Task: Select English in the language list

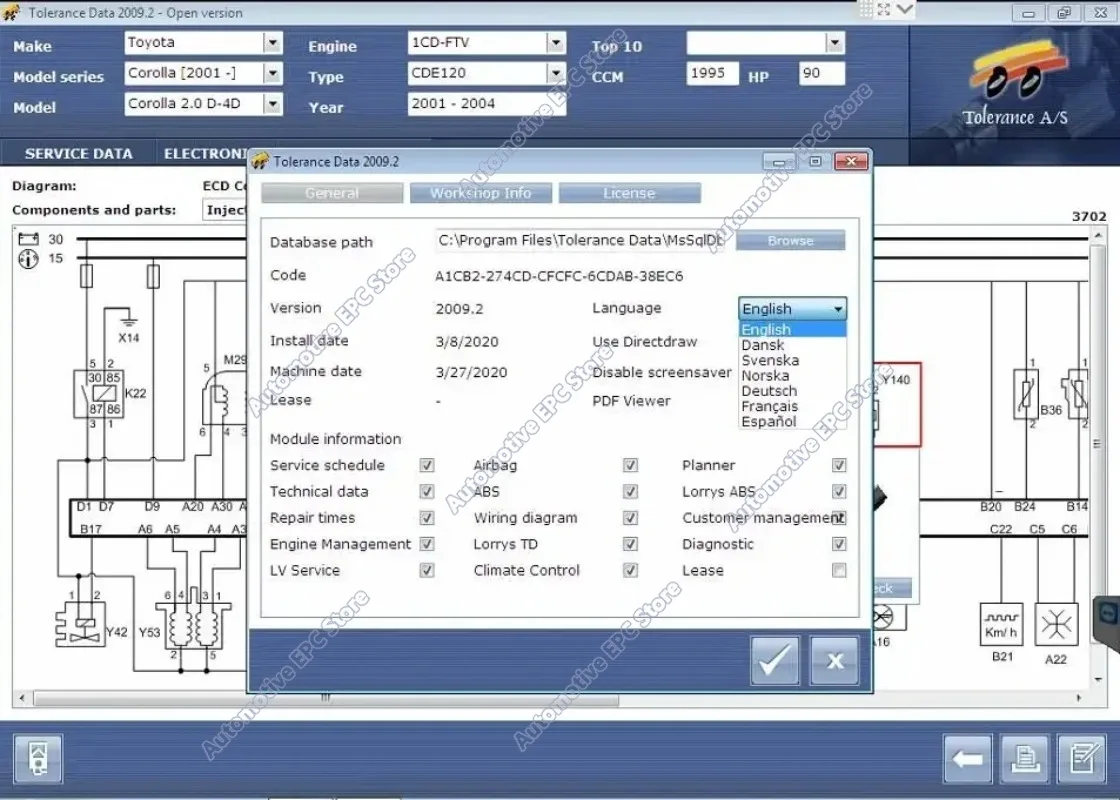Action: click(x=792, y=329)
